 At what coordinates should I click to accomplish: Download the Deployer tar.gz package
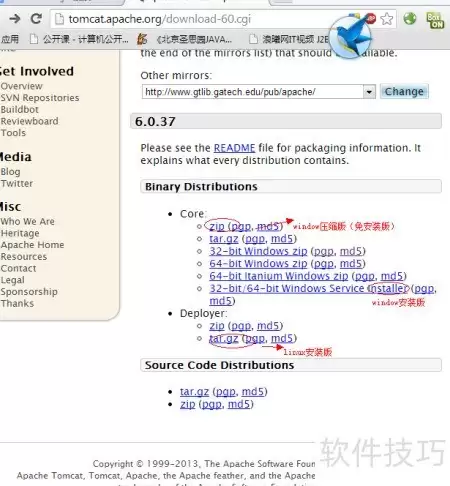pos(224,338)
